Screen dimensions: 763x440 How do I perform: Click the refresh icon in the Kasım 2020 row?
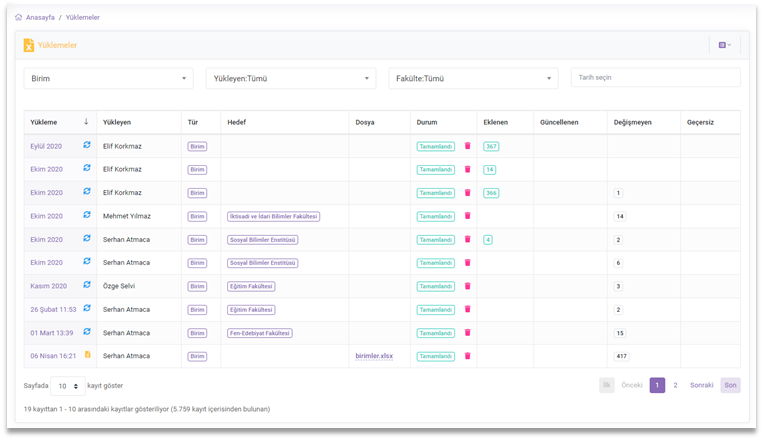click(87, 286)
